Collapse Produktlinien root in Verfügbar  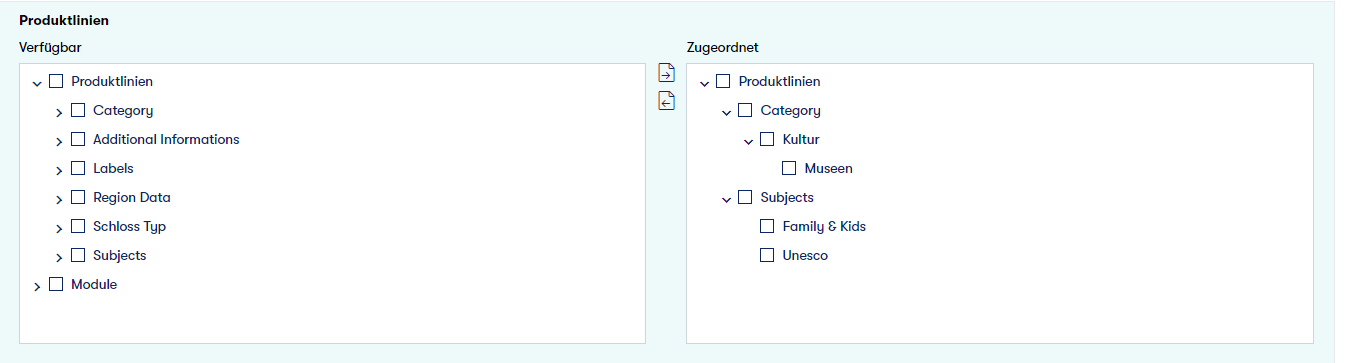[x=37, y=83]
